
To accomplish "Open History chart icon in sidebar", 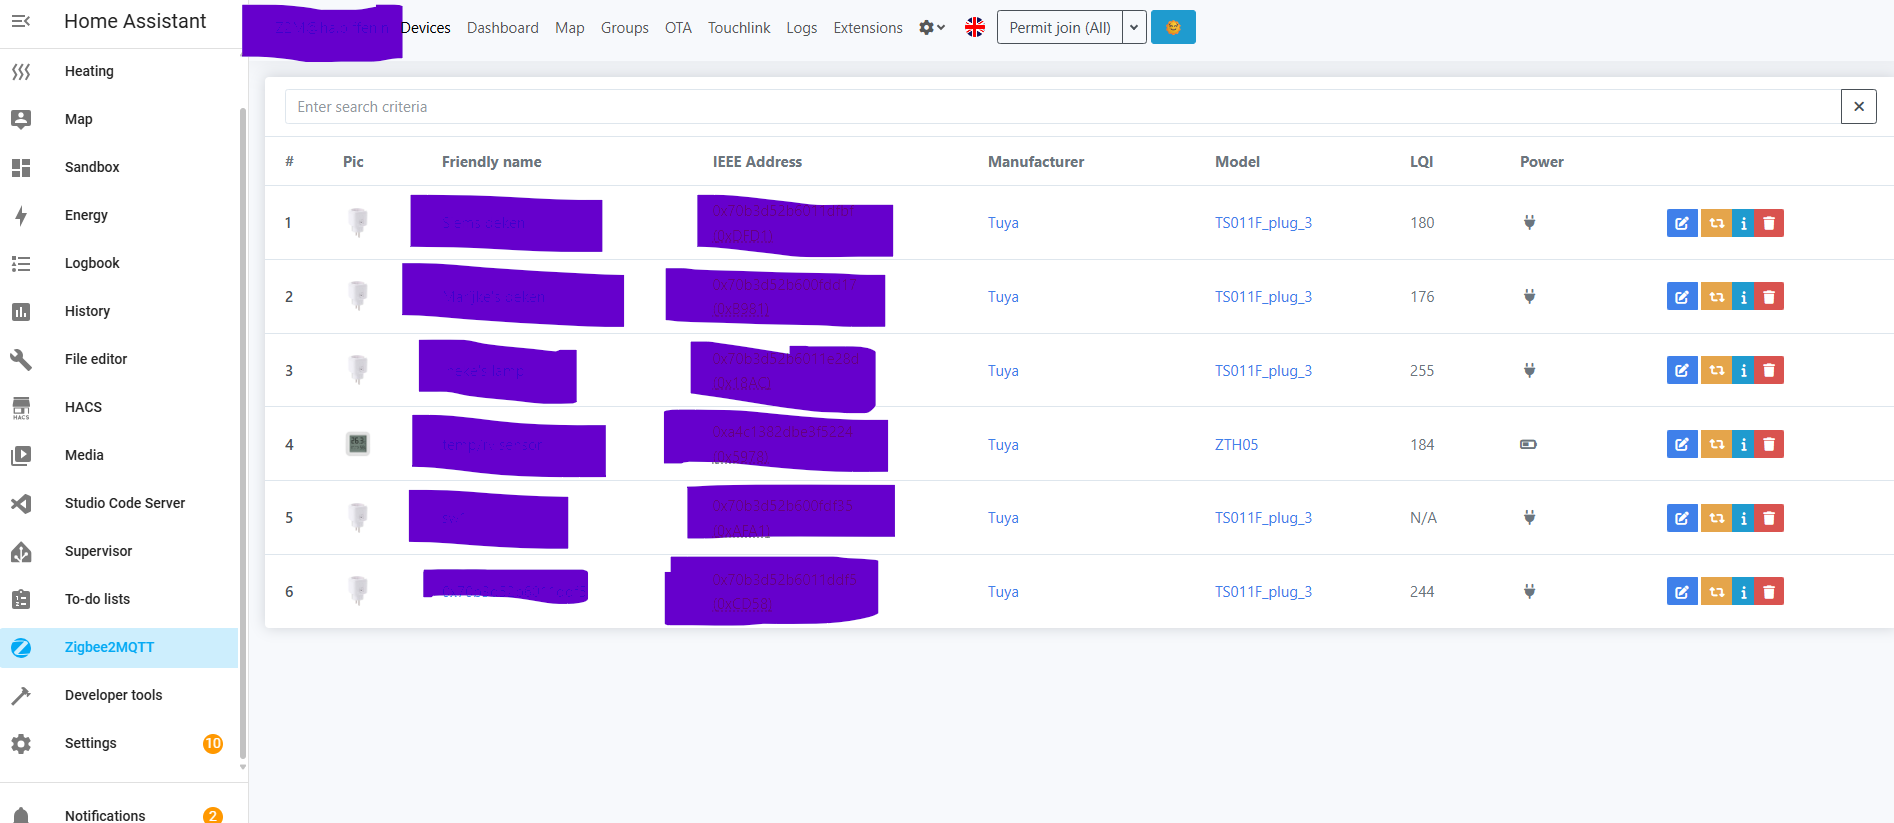I will pyautogui.click(x=21, y=311).
